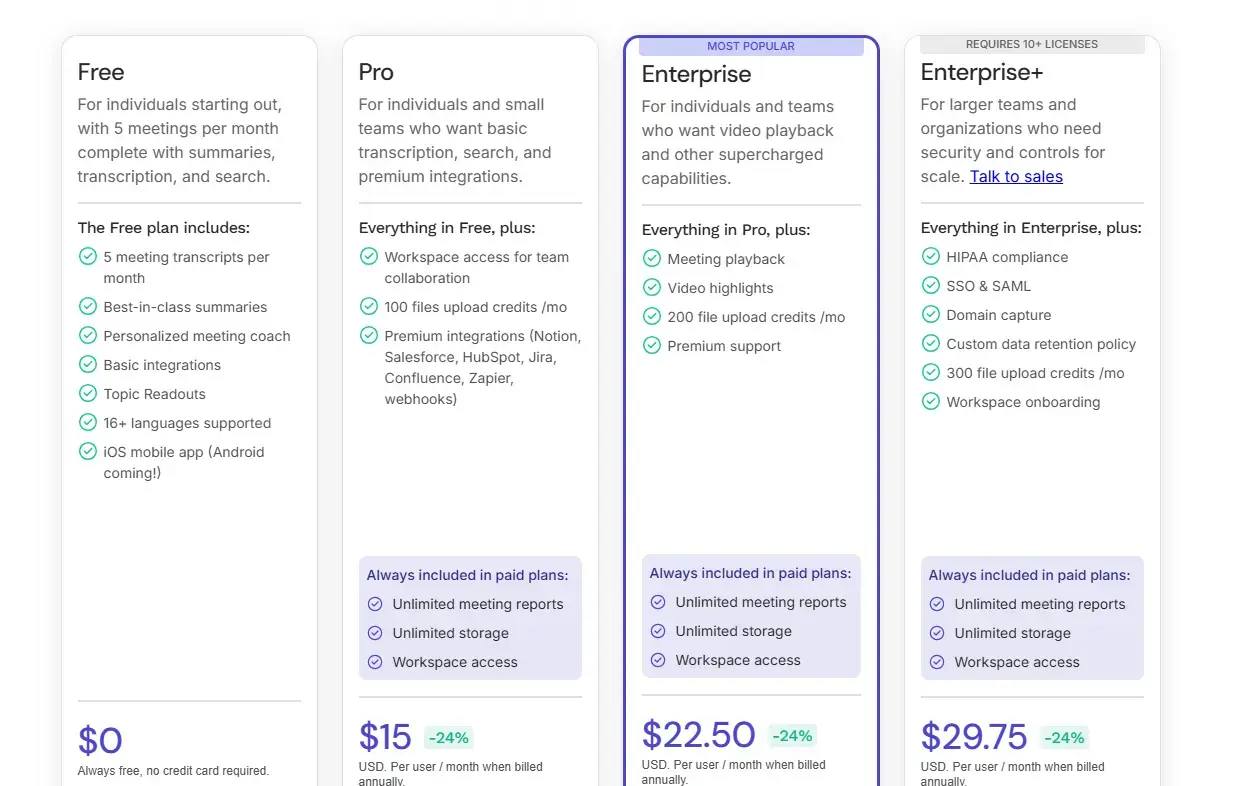This screenshot has width=1249, height=786.
Task: Click the checkmark beside Topic Readouts
Action: pyautogui.click(x=87, y=394)
